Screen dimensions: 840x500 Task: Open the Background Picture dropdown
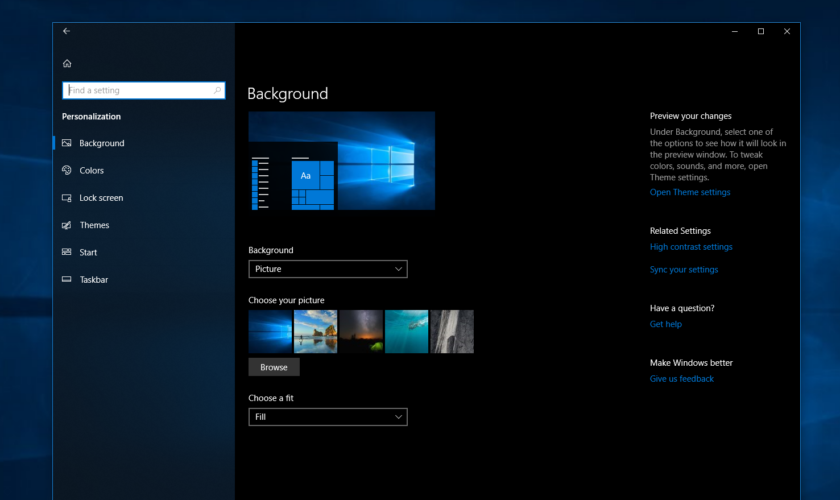(327, 269)
